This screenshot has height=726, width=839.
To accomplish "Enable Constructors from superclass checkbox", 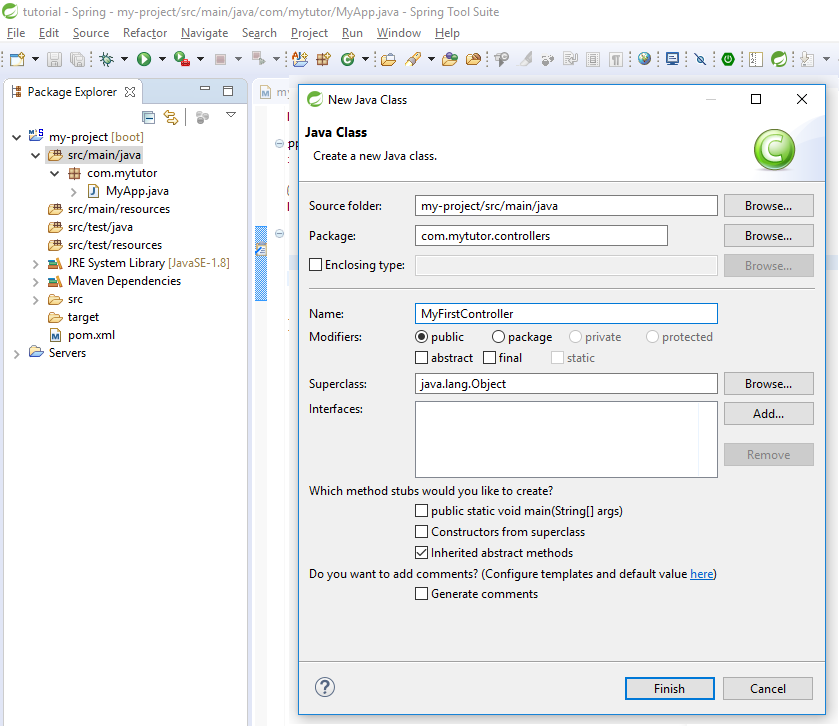I will point(422,532).
